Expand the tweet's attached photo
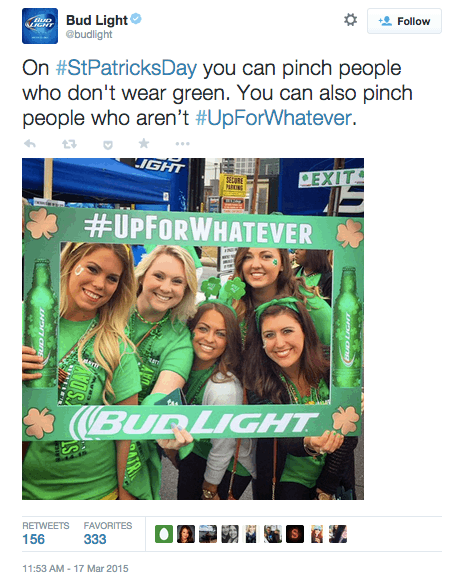 193,329
